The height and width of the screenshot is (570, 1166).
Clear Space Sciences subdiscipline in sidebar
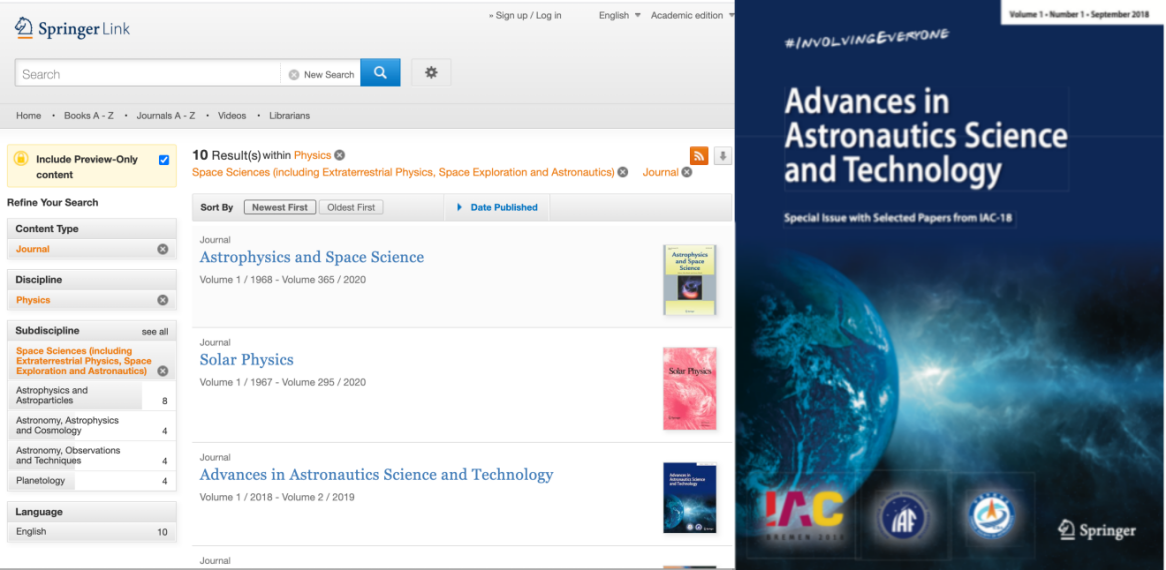163,371
